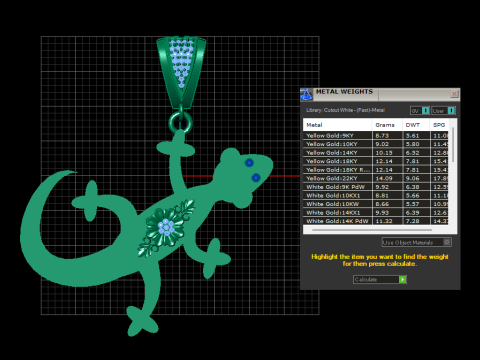480x360 pixels.
Task: Click the 9.06 DWT value
Action: click(412, 178)
